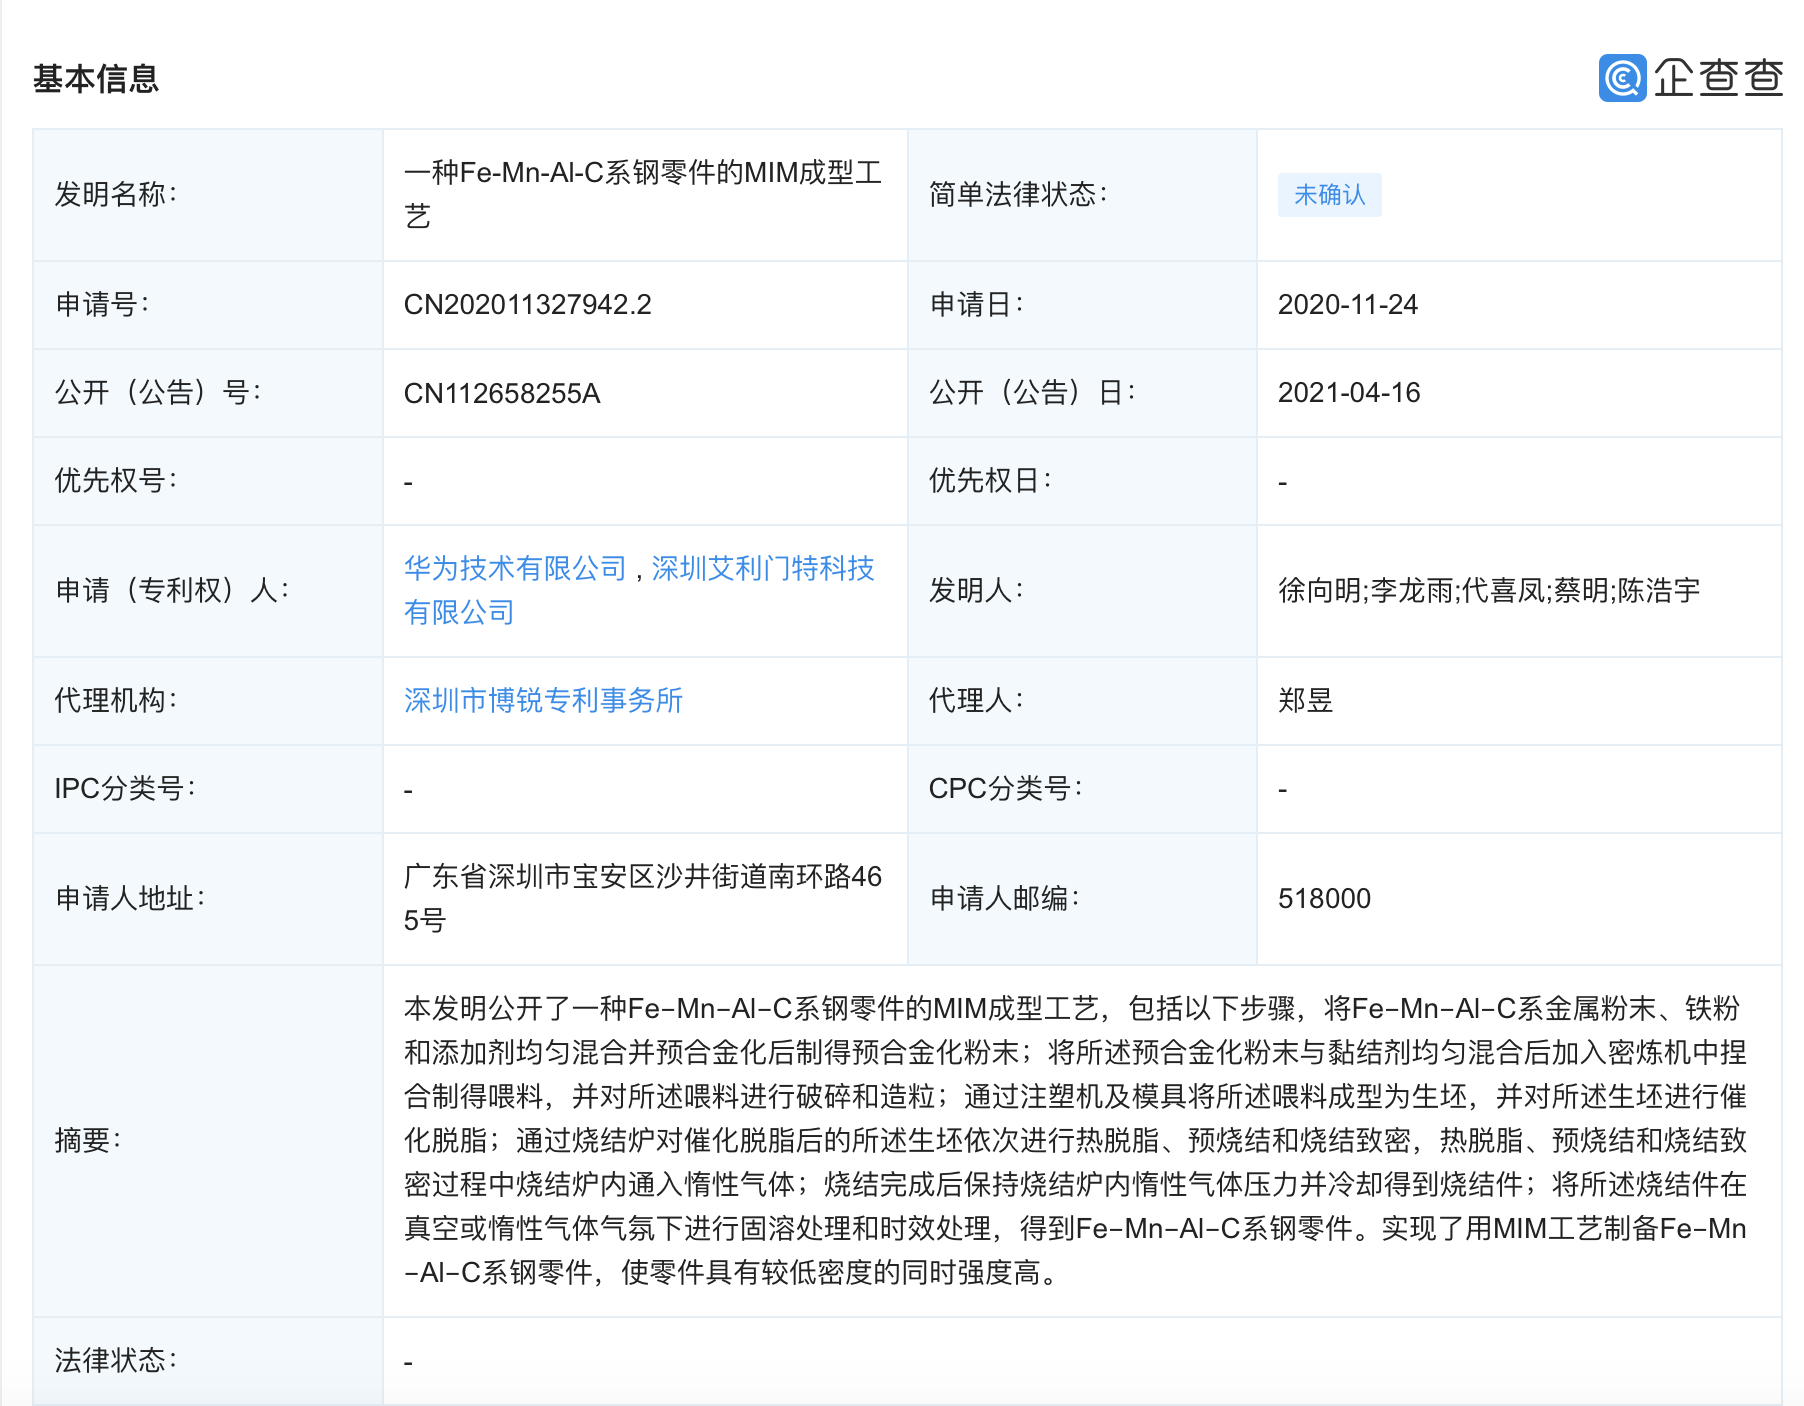Screen dimensions: 1804x1406
Task: Click the 法律状态 label cell
Action: click(208, 1361)
